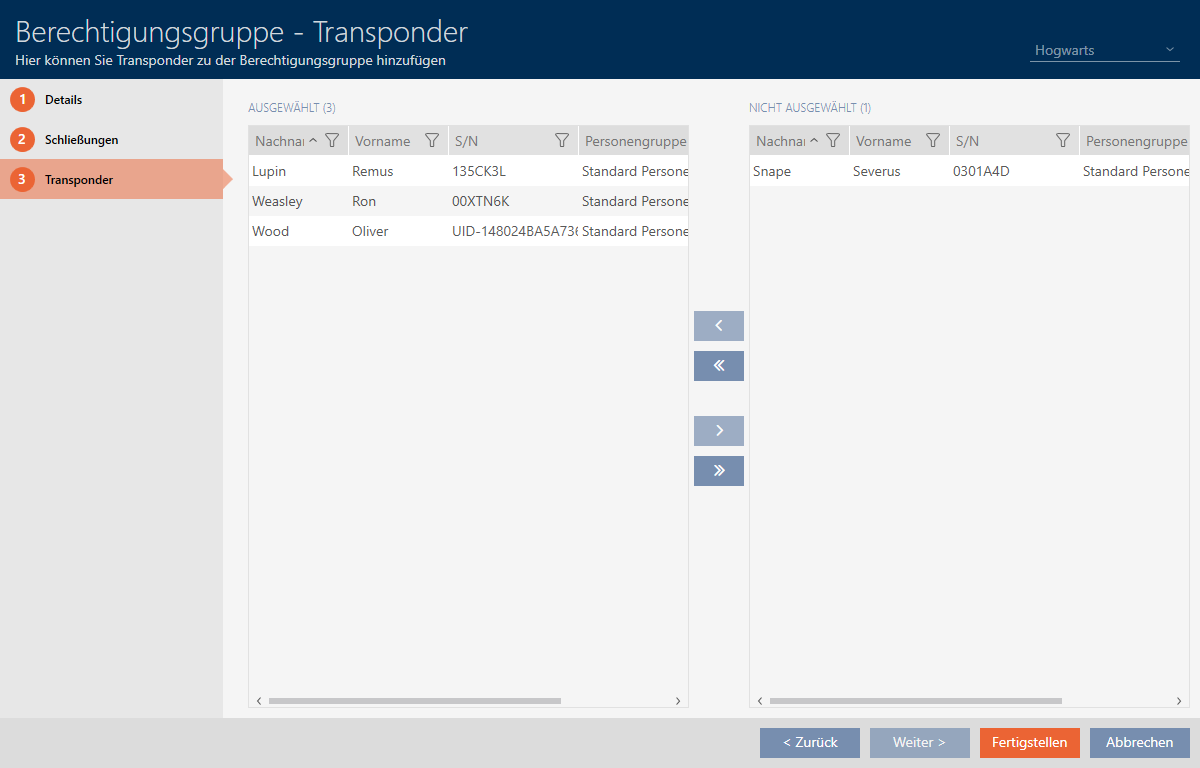This screenshot has width=1200, height=768.
Task: Click the Fertigstellen button
Action: click(1029, 743)
